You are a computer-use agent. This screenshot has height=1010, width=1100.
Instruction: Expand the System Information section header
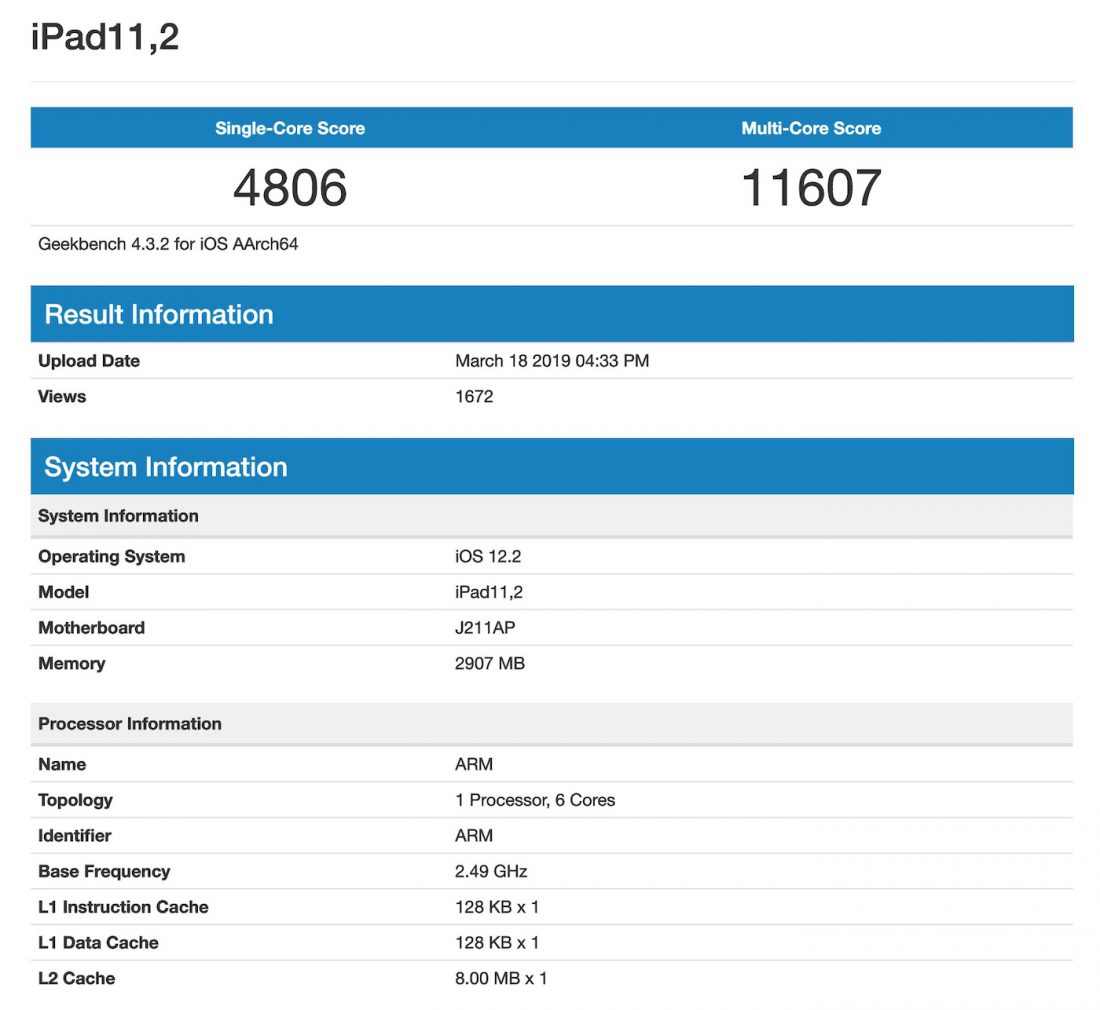(165, 466)
